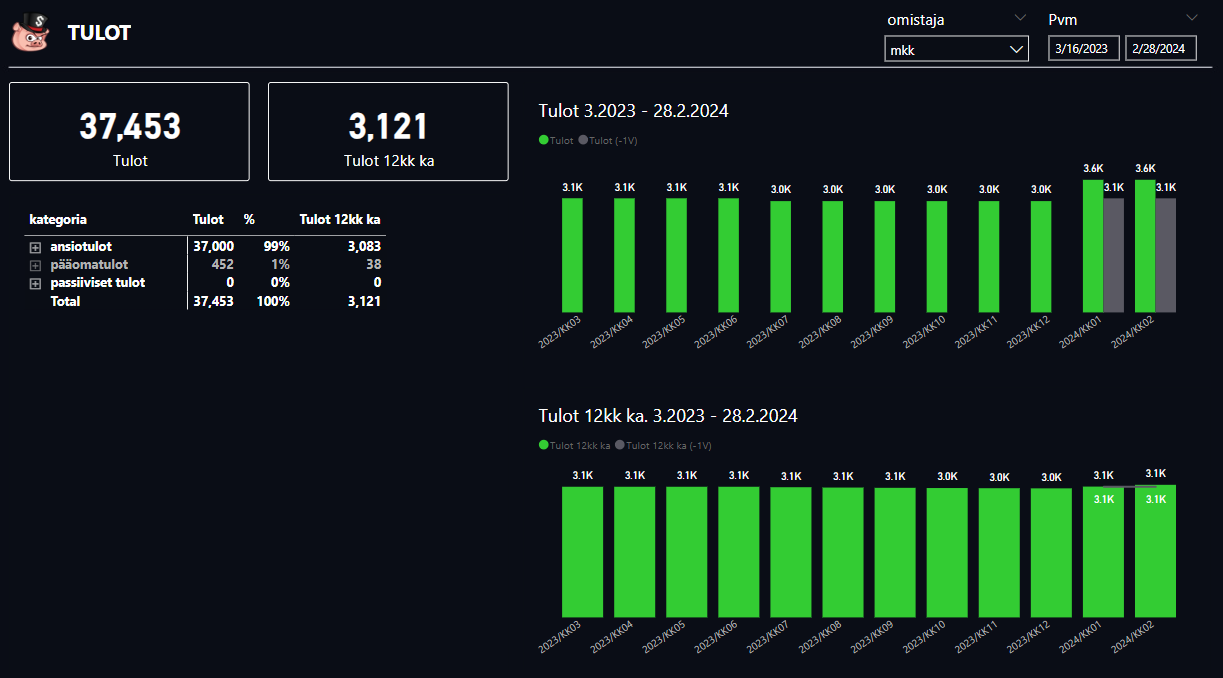Click gray Tulot 12kk ka (-1V) legend marker
The width and height of the screenshot is (1223, 678).
[x=621, y=445]
